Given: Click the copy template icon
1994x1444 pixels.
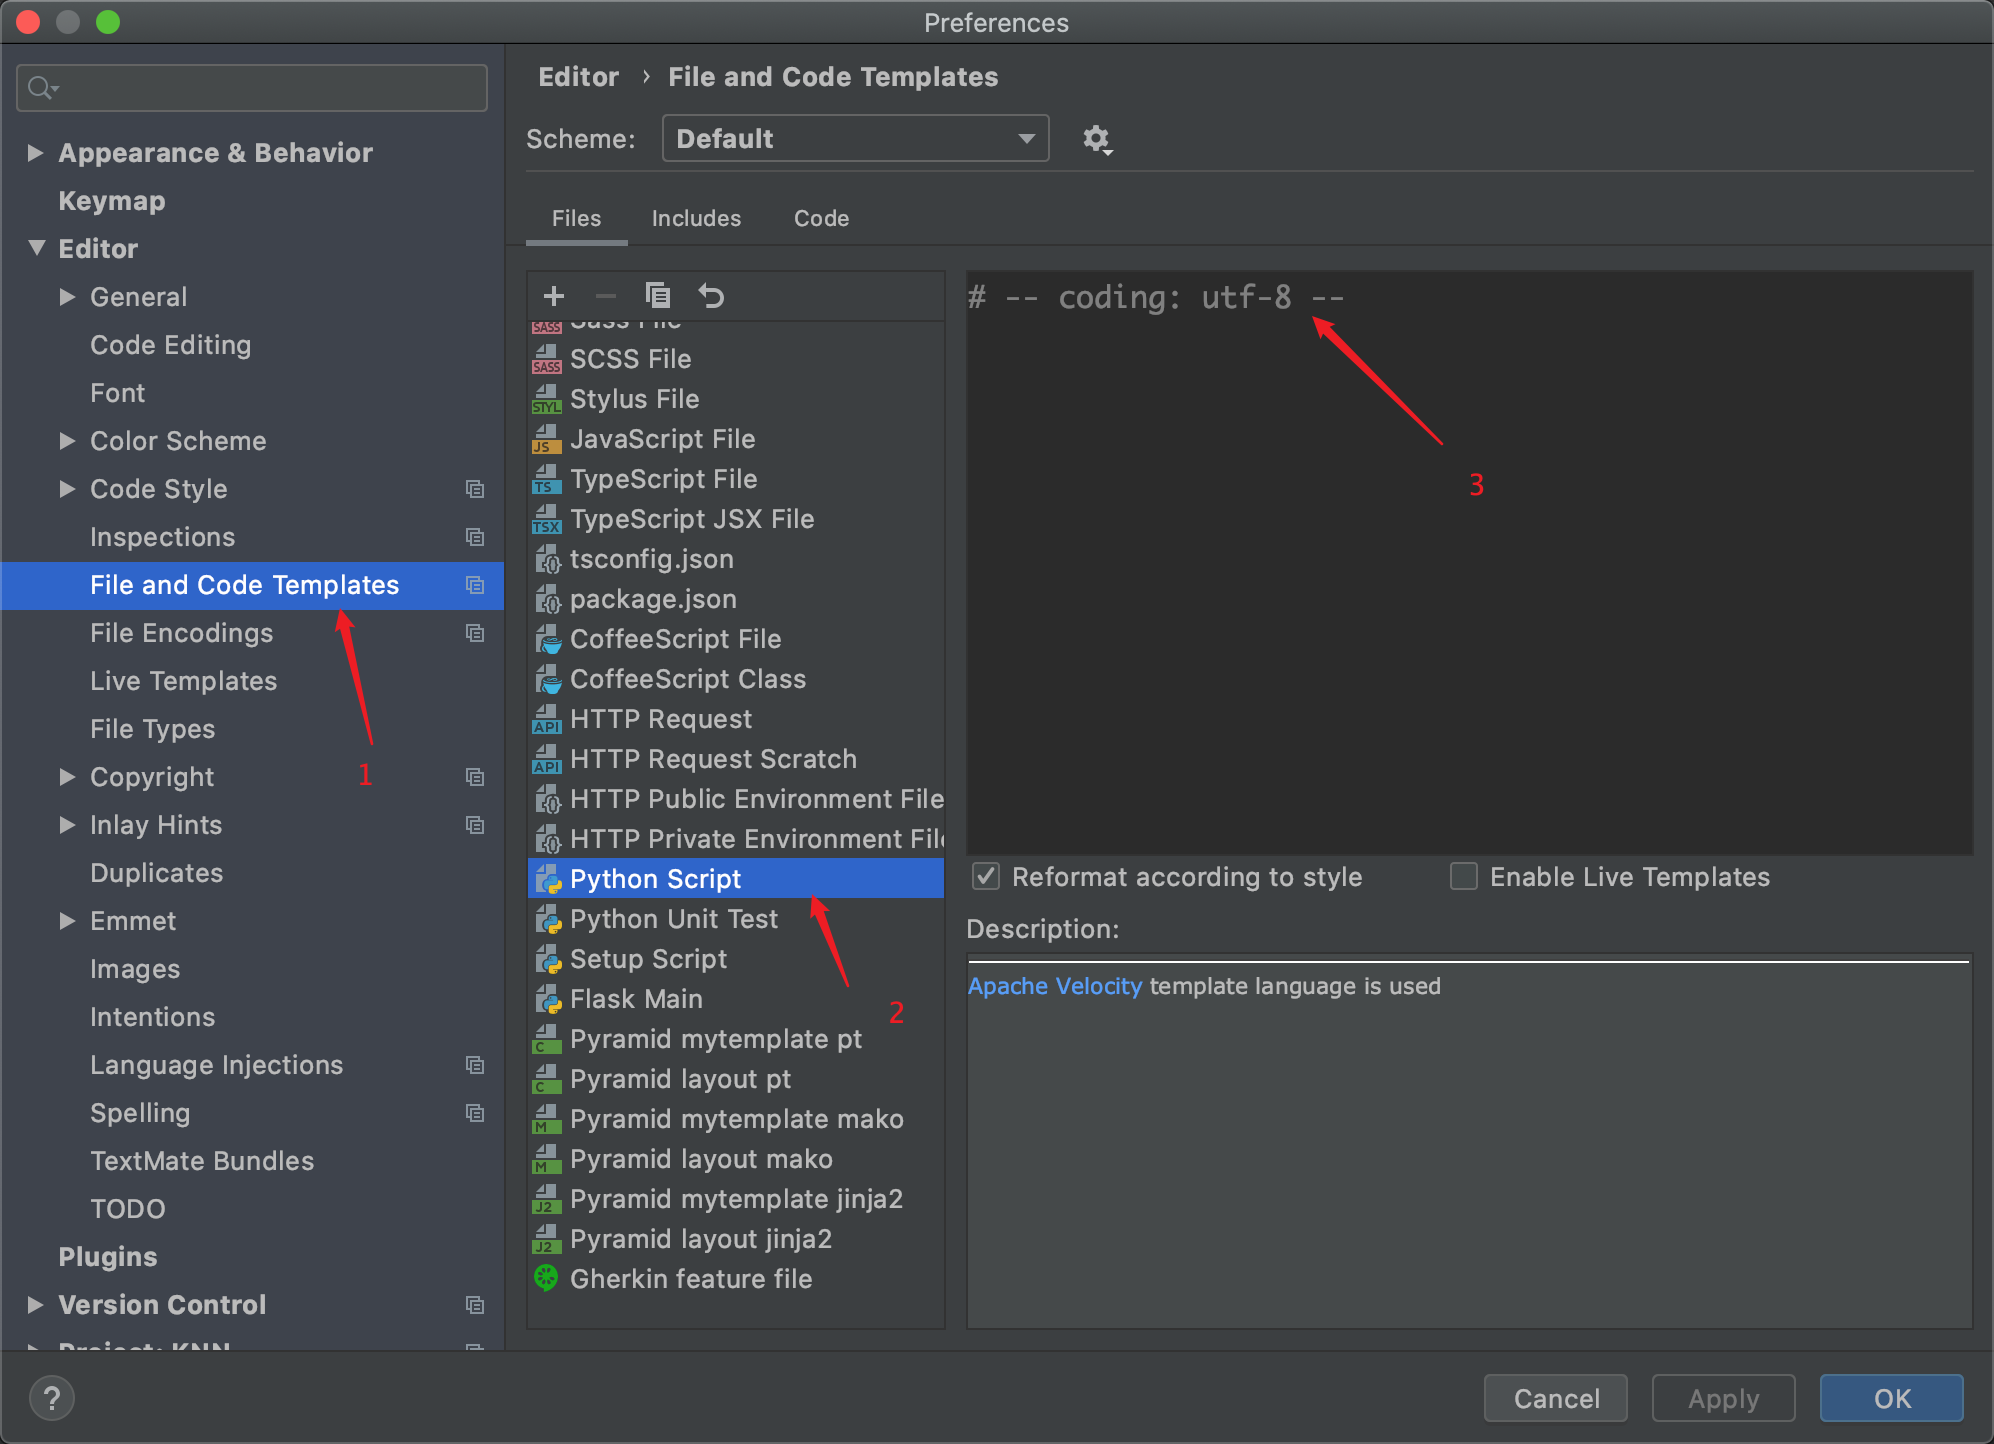Looking at the screenshot, I should [658, 296].
